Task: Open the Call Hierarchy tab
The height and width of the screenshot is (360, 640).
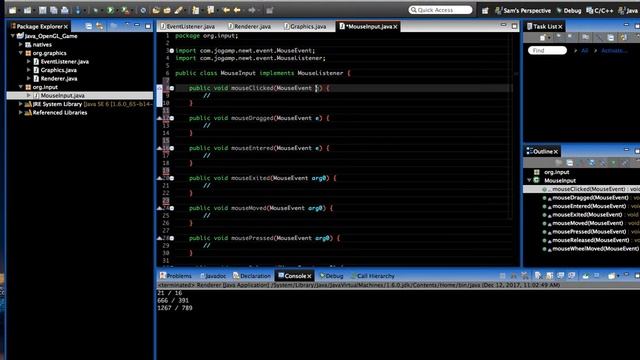Action: pyautogui.click(x=373, y=276)
